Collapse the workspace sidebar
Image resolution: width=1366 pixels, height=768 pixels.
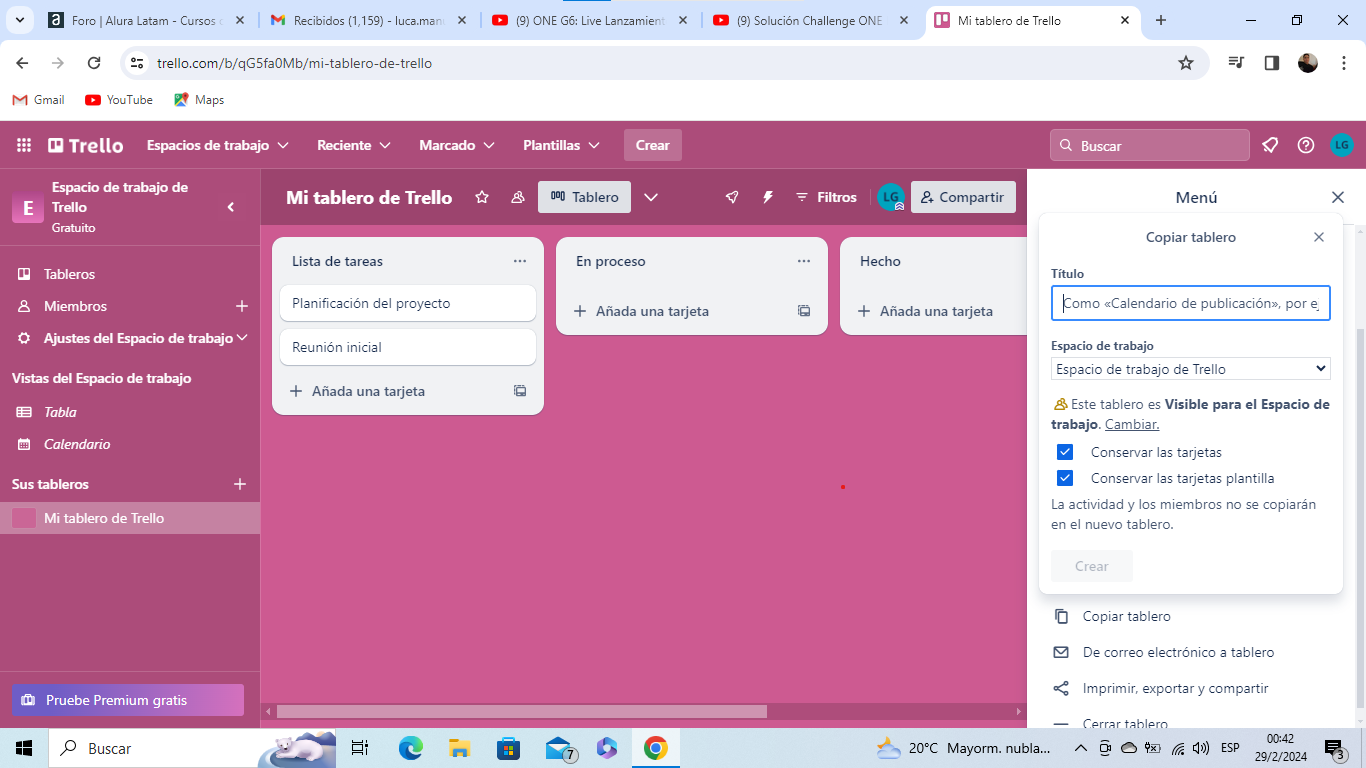point(231,207)
